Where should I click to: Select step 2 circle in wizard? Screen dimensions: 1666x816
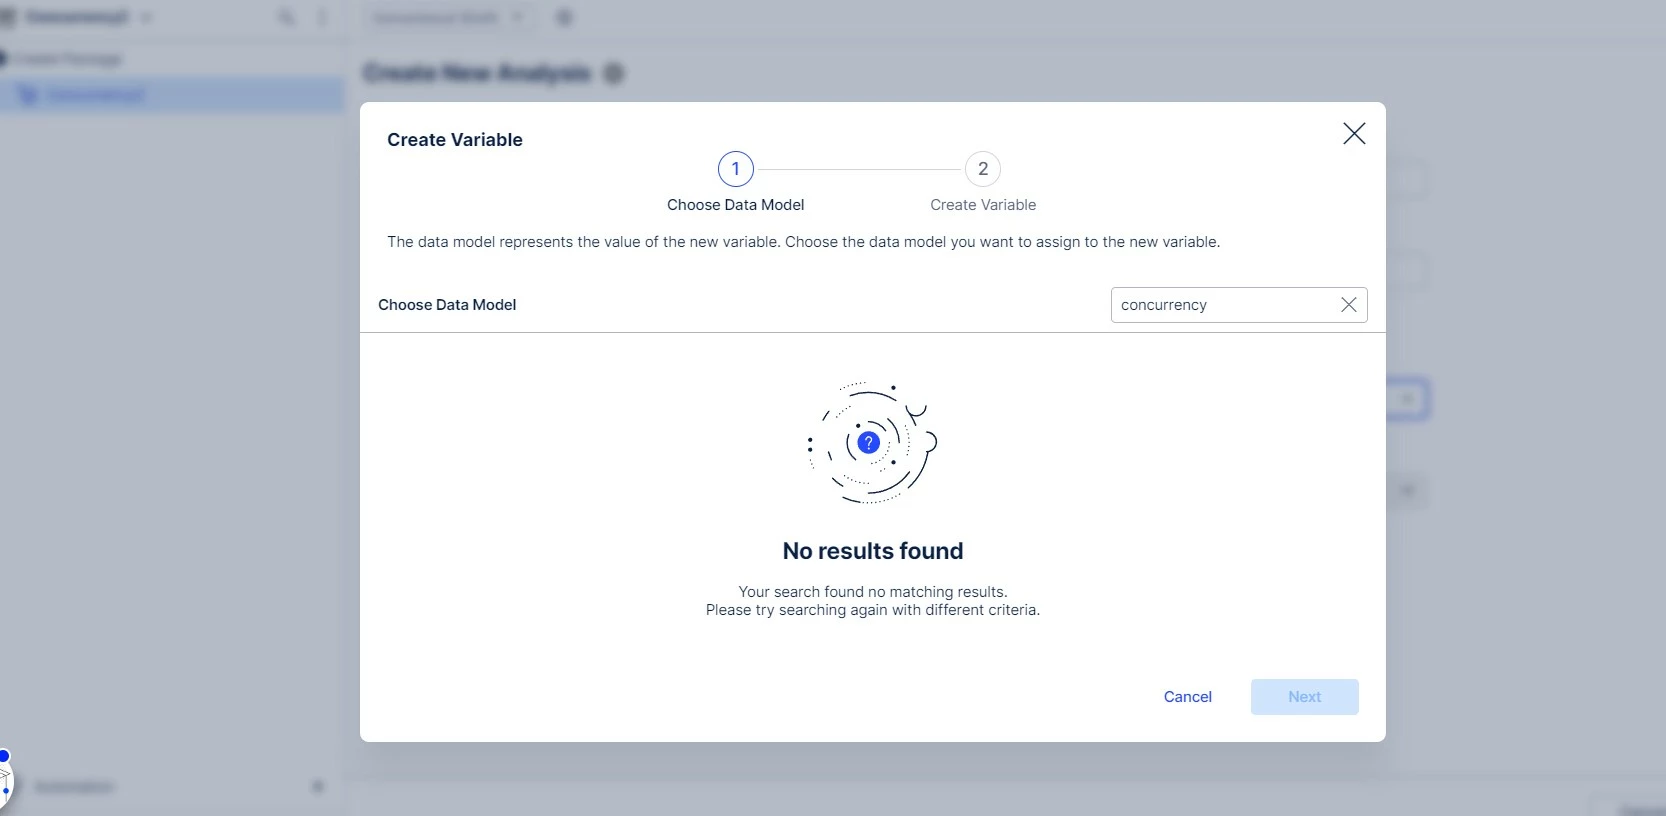coord(982,169)
